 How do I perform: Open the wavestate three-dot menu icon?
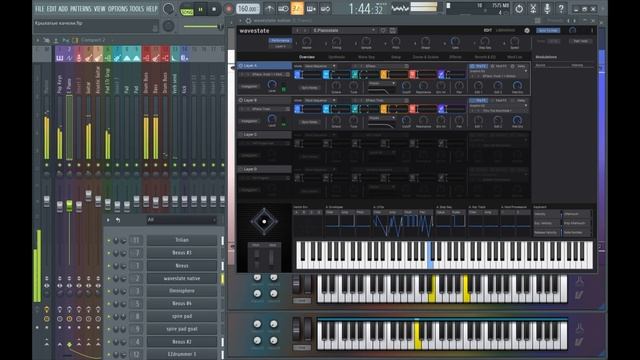click(592, 31)
